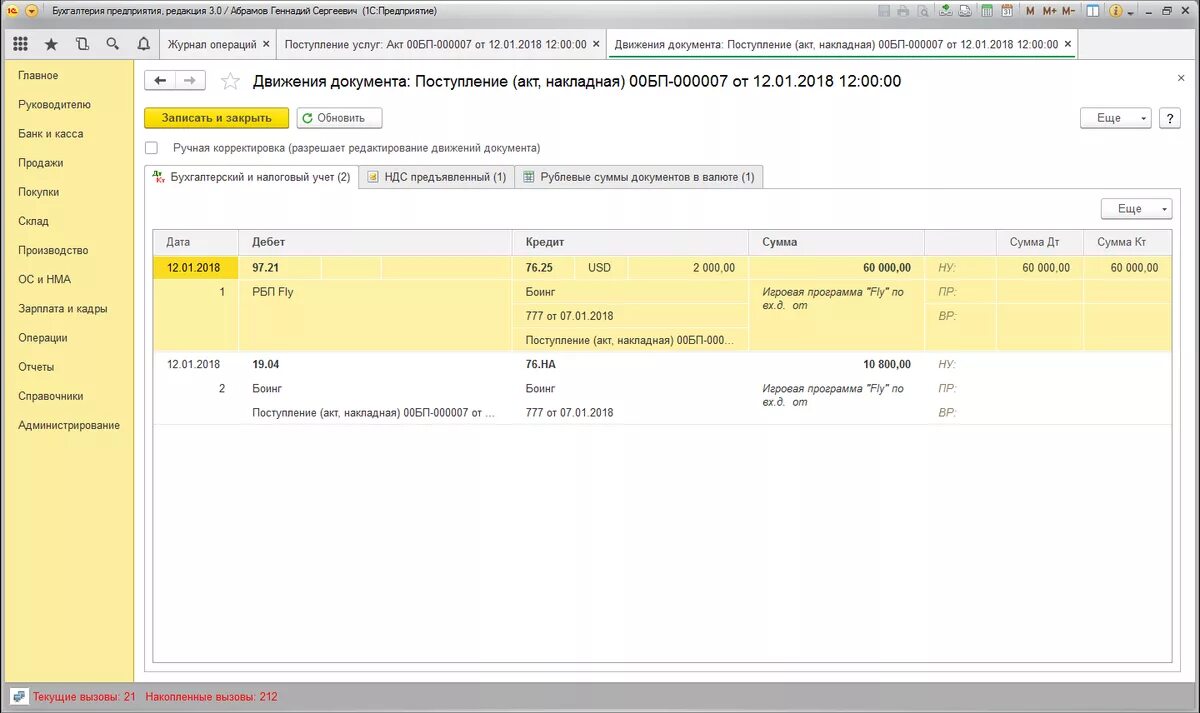Open the Покупки section
Viewport: 1200px width, 713px height.
[38, 191]
